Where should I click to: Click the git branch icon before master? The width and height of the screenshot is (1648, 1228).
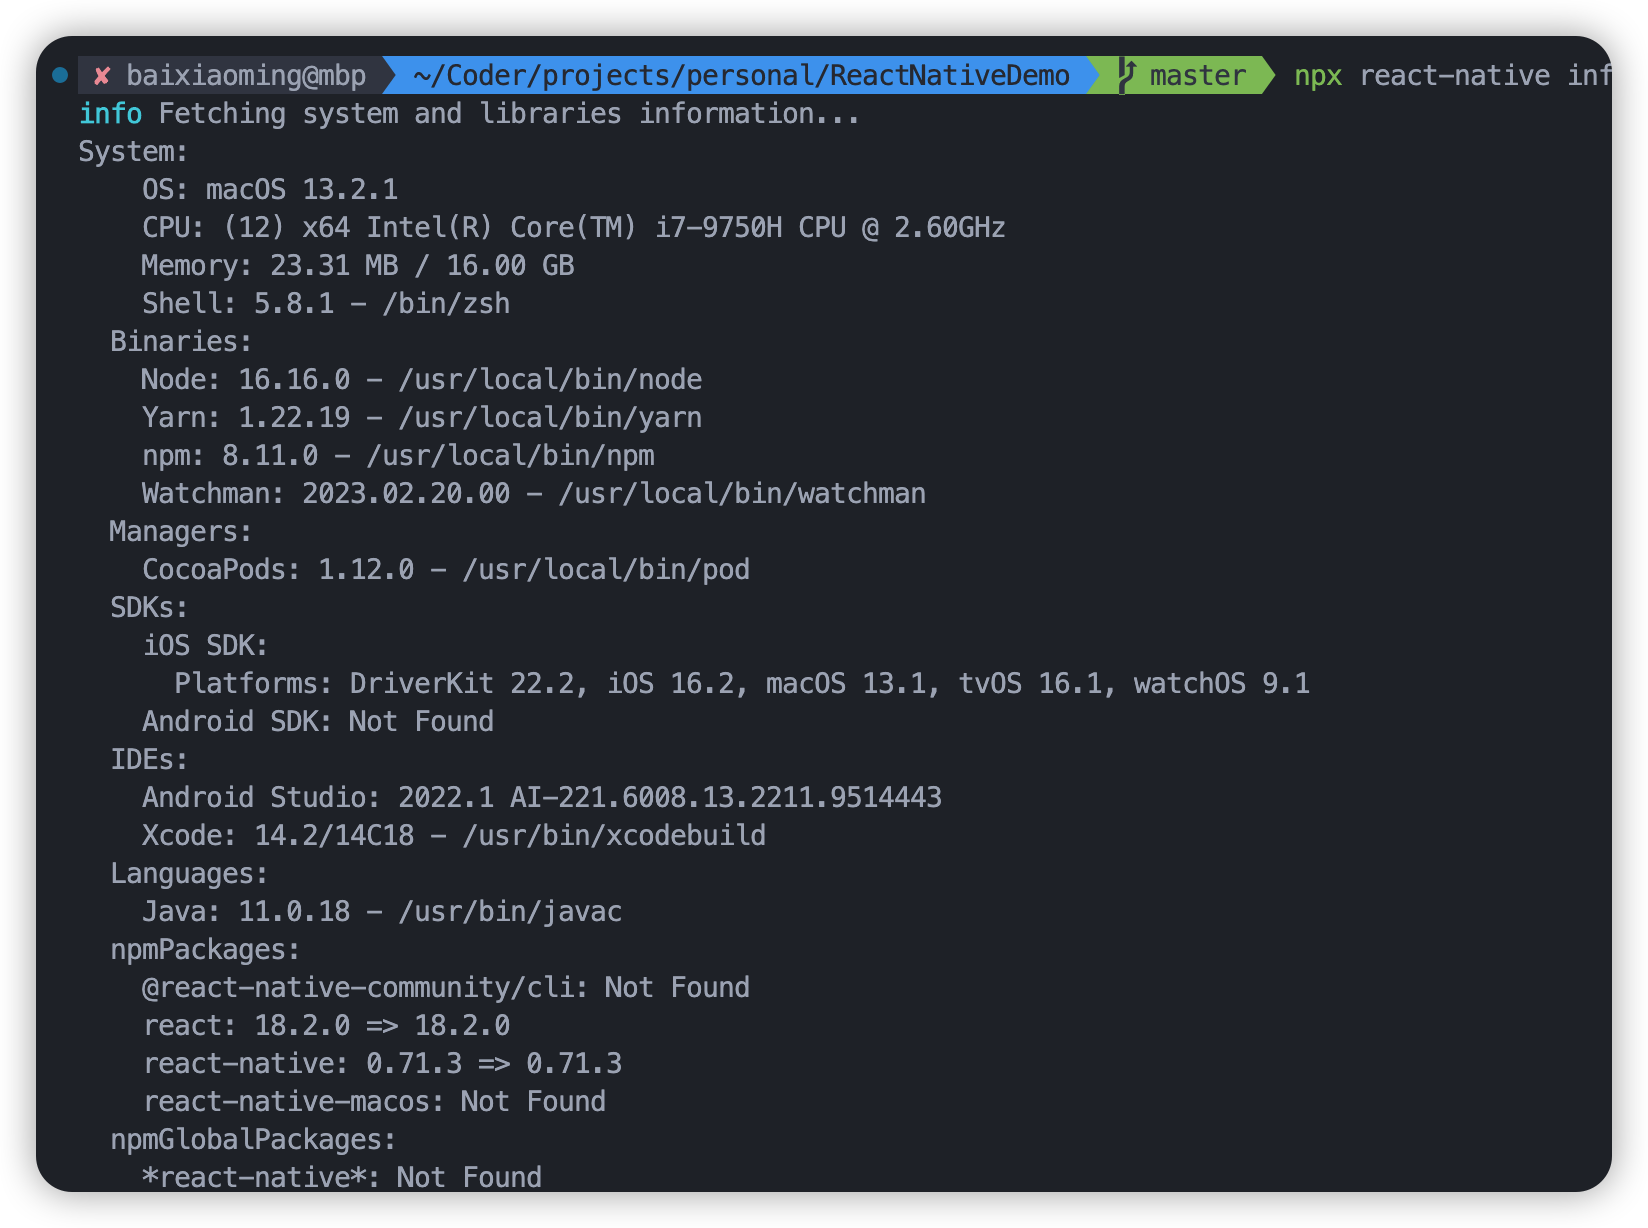tap(1127, 75)
